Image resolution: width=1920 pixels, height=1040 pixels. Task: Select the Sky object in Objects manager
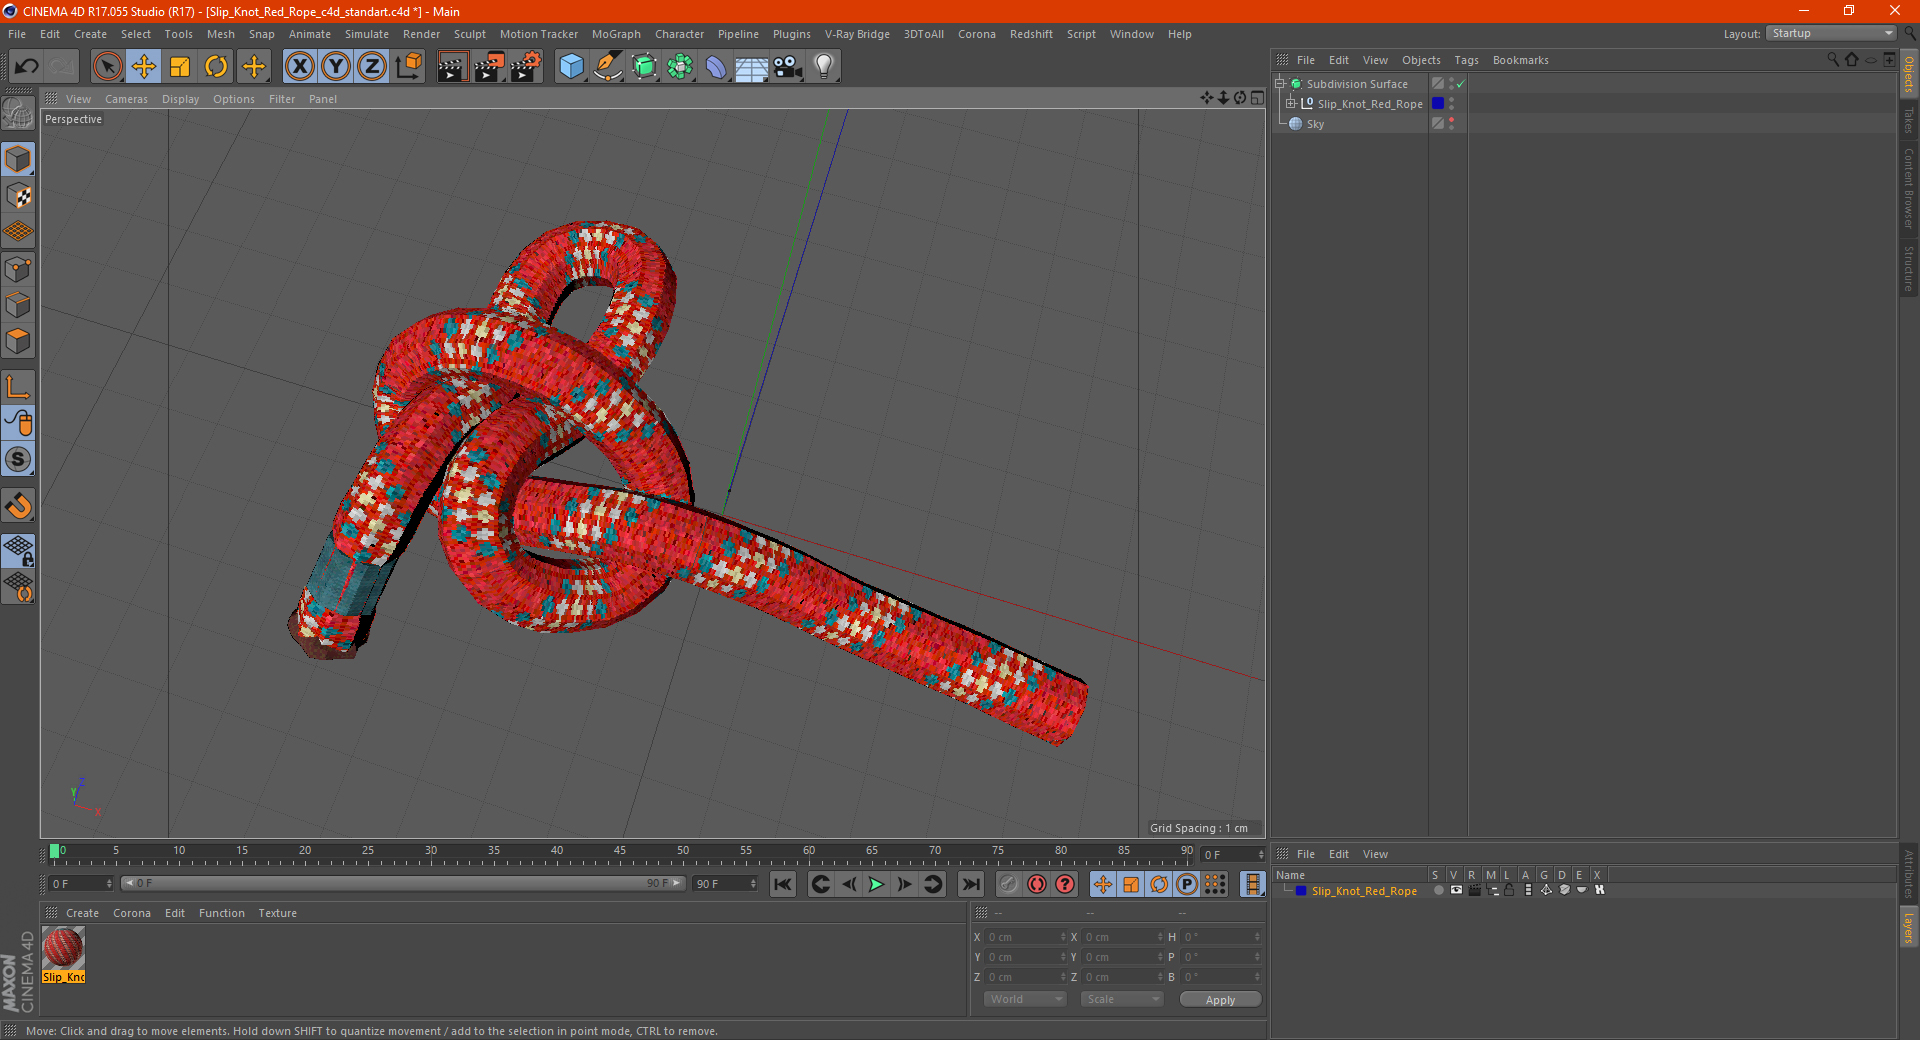pyautogui.click(x=1315, y=124)
